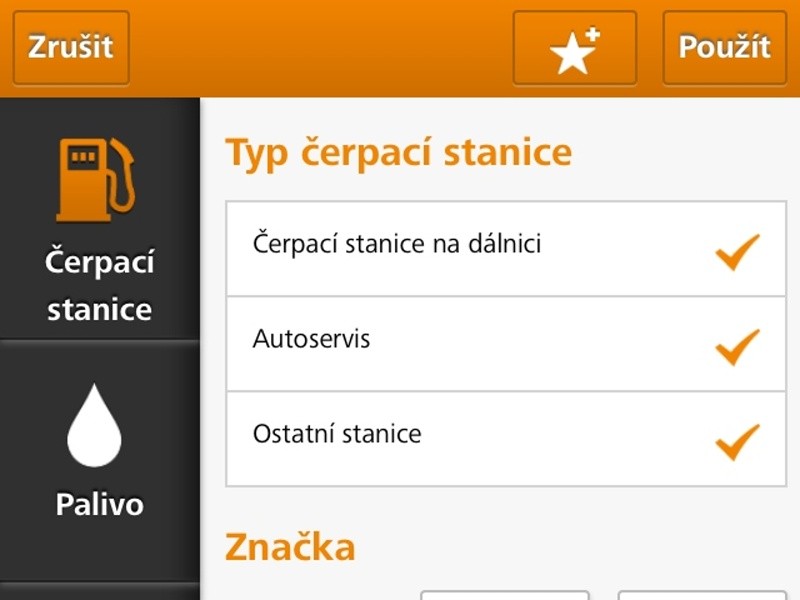800x600 pixels.
Task: Open the Čerpací stanice sidebar label
Action: point(99,286)
